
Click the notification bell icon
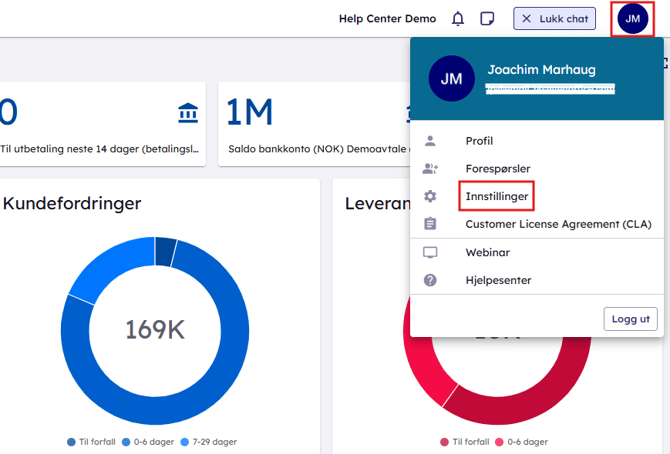tap(458, 19)
